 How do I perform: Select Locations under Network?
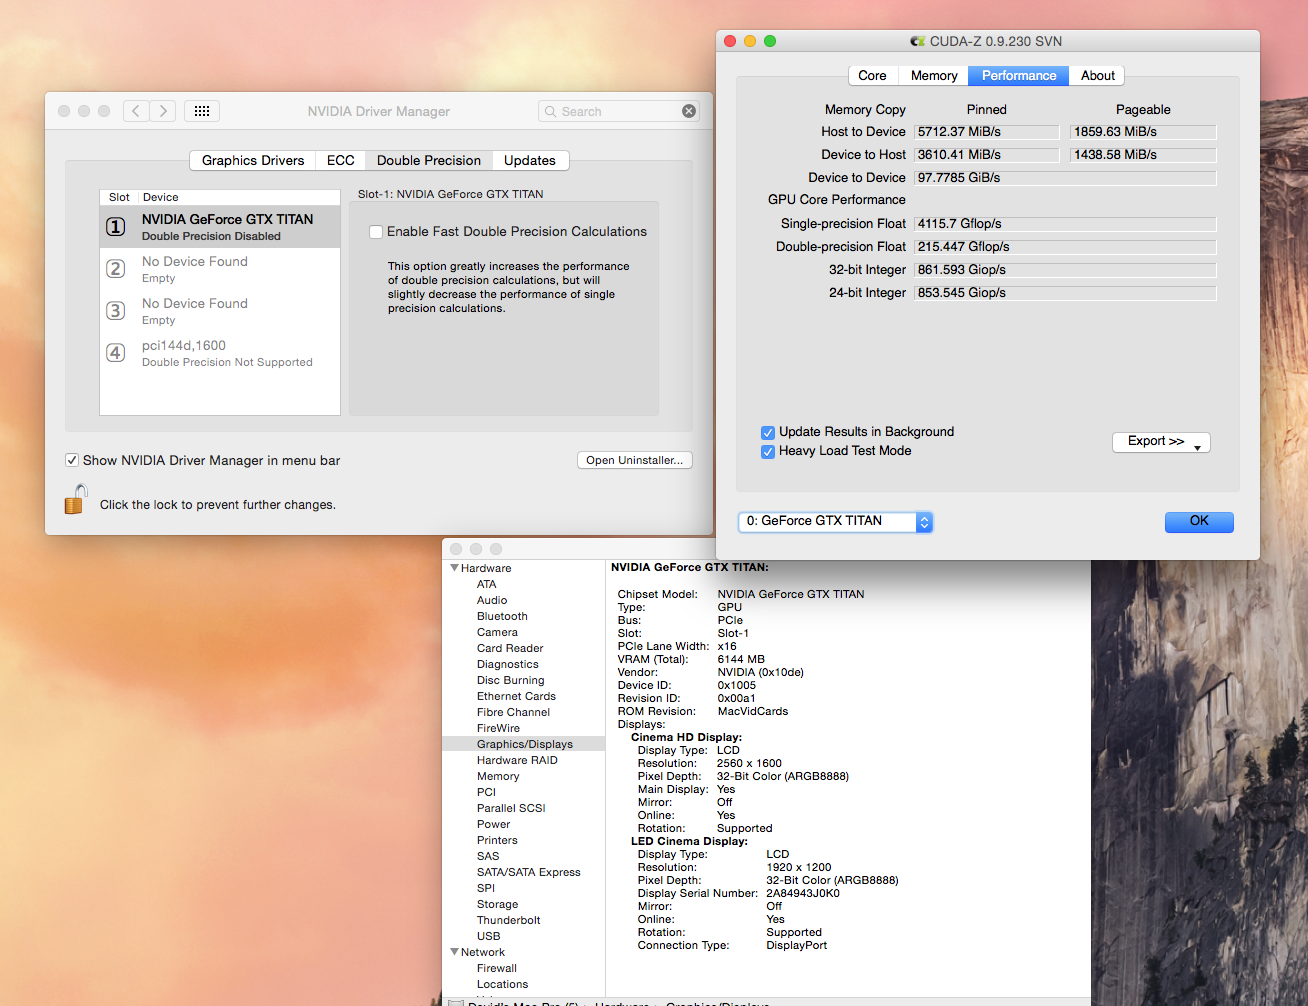(x=502, y=984)
